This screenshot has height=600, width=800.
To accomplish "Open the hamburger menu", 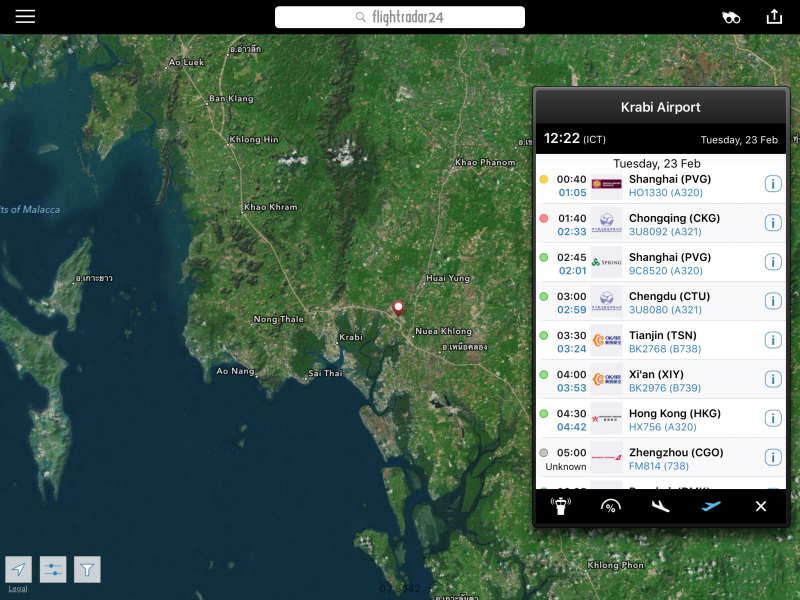I will pyautogui.click(x=25, y=17).
